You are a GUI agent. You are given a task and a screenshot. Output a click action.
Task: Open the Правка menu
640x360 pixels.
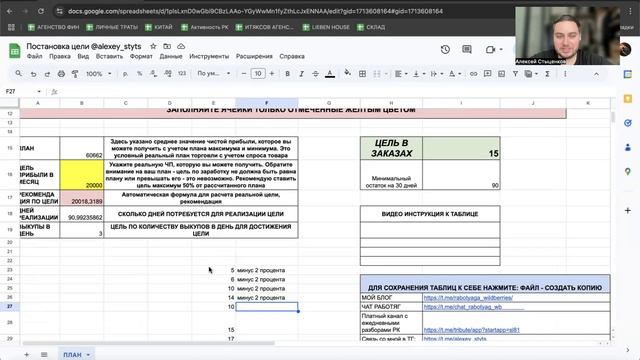pyautogui.click(x=60, y=56)
